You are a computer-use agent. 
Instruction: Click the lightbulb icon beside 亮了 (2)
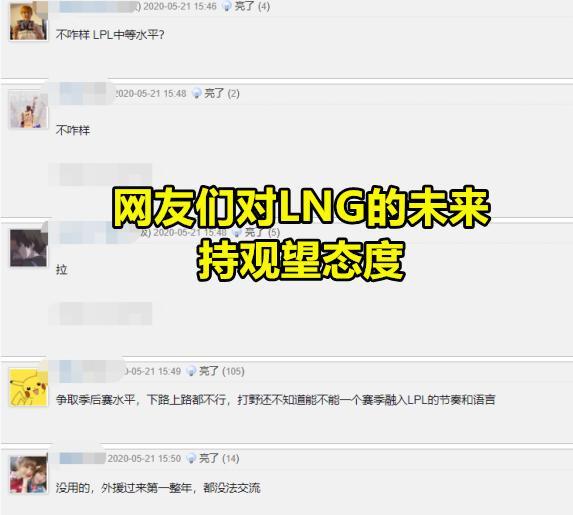click(197, 93)
